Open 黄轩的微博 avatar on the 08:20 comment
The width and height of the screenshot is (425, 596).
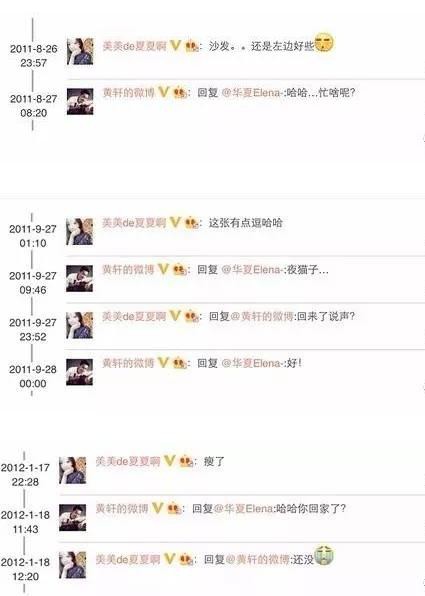pos(80,101)
